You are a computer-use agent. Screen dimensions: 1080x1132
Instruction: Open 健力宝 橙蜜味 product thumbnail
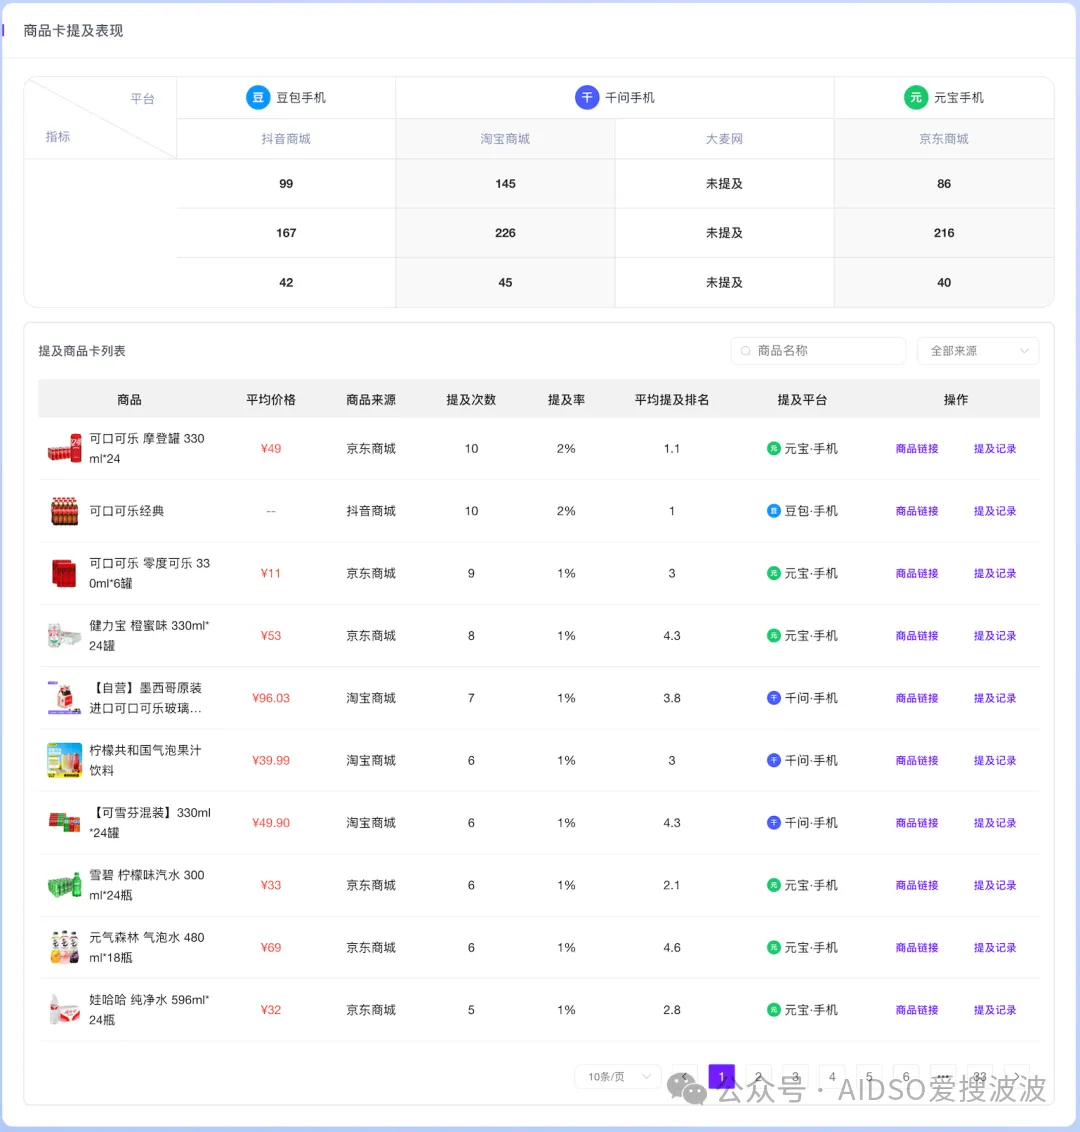tap(64, 635)
